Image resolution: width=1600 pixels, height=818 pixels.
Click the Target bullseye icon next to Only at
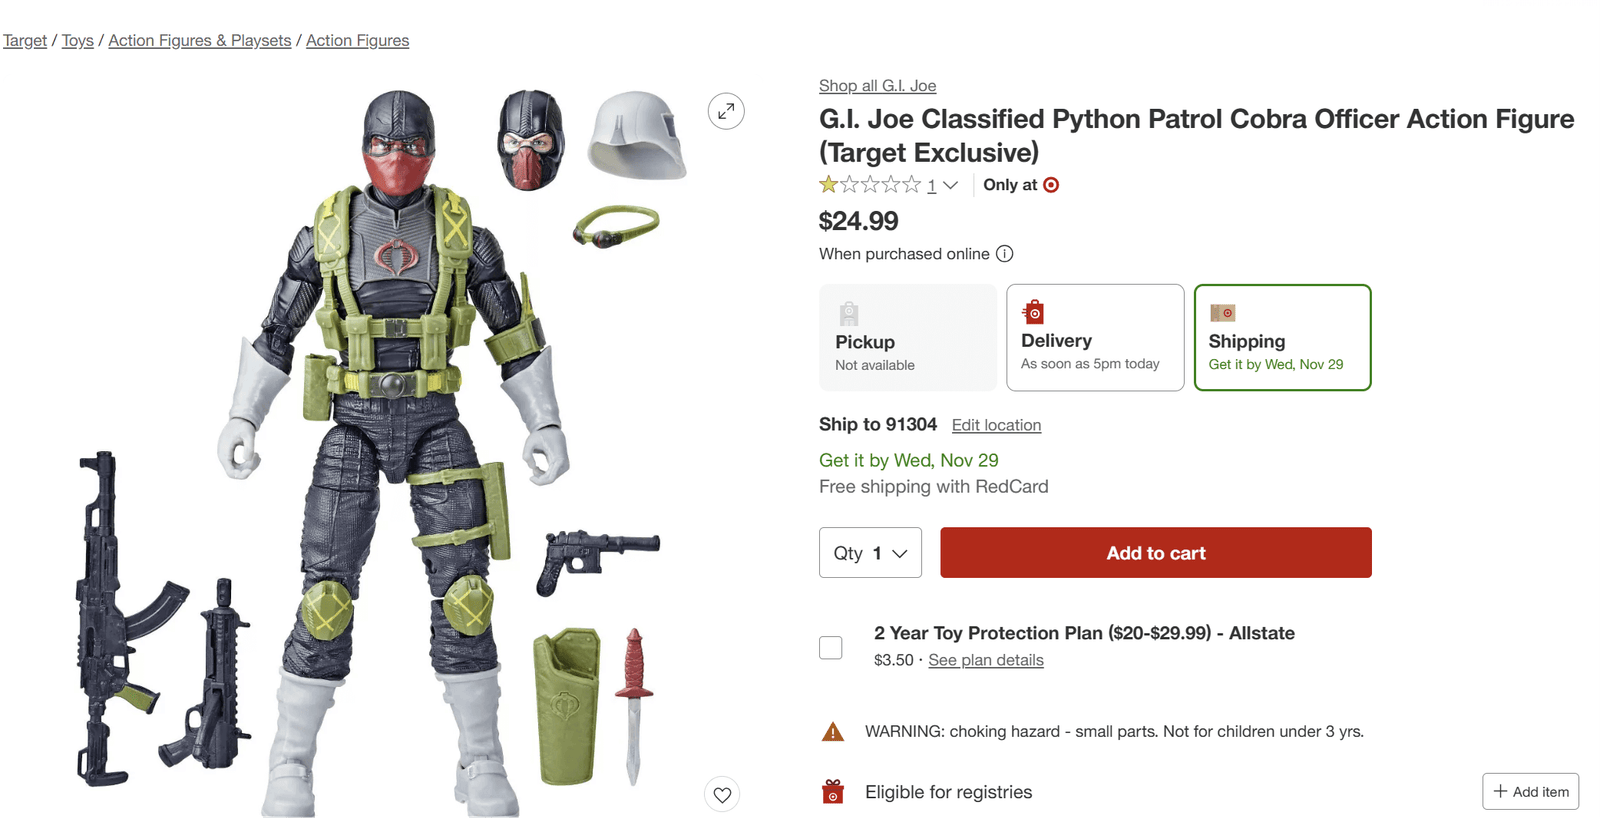coord(1050,185)
